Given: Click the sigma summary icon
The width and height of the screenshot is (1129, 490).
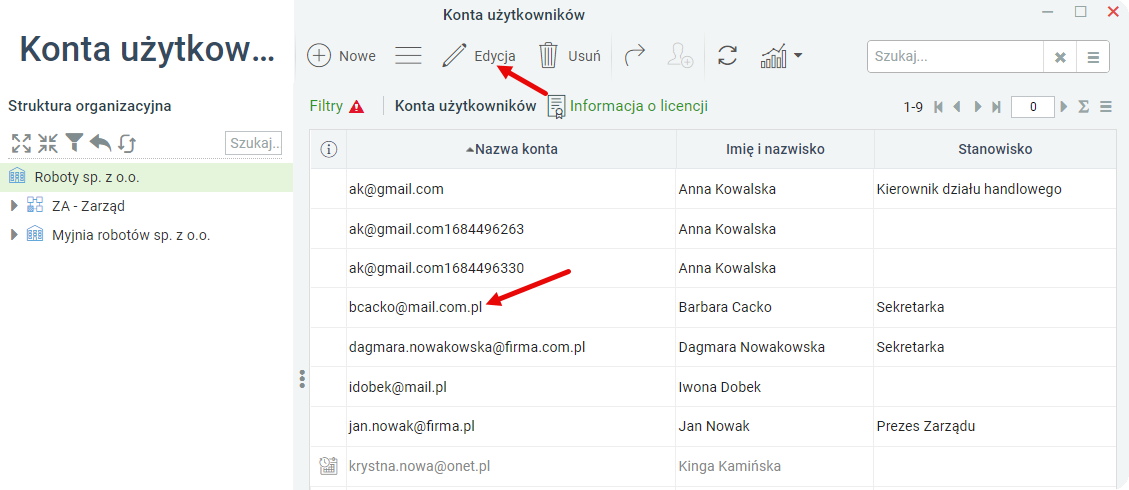Looking at the screenshot, I should 1084,107.
